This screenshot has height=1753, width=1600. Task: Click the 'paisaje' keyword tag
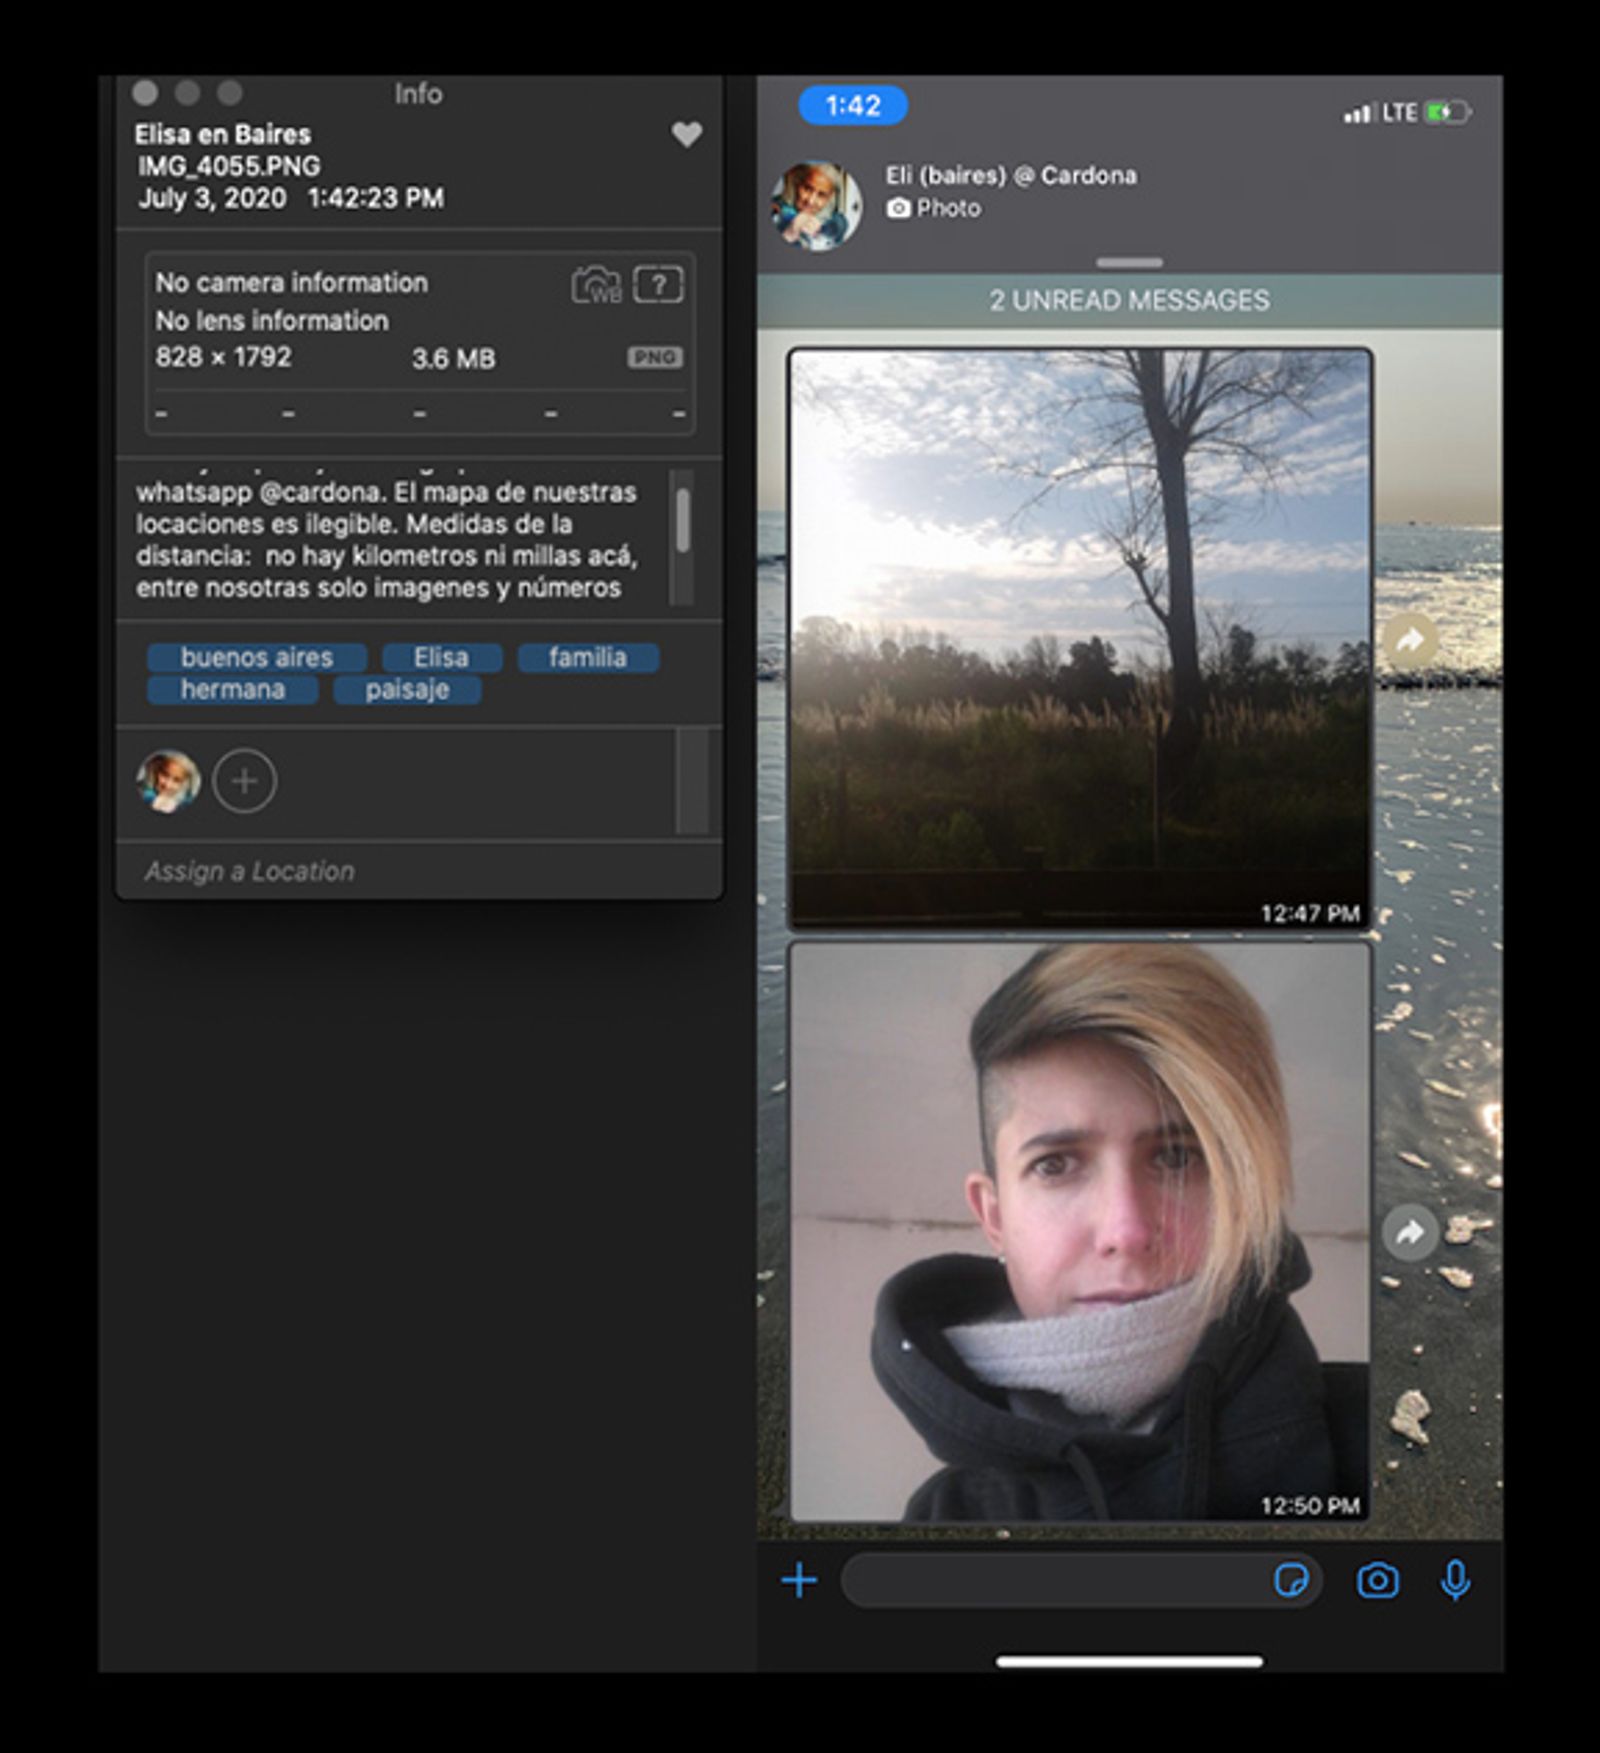[407, 690]
